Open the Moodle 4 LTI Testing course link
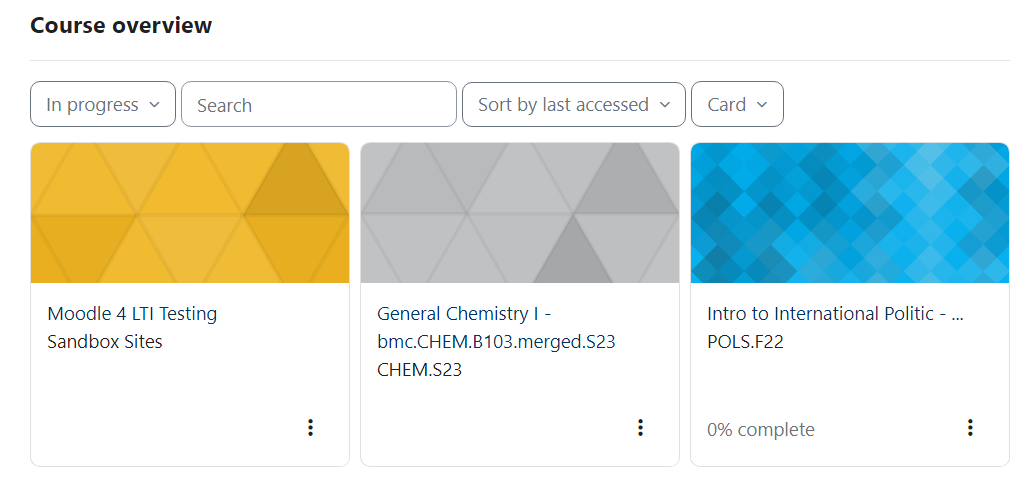Image resolution: width=1031 pixels, height=485 pixels. [x=132, y=314]
